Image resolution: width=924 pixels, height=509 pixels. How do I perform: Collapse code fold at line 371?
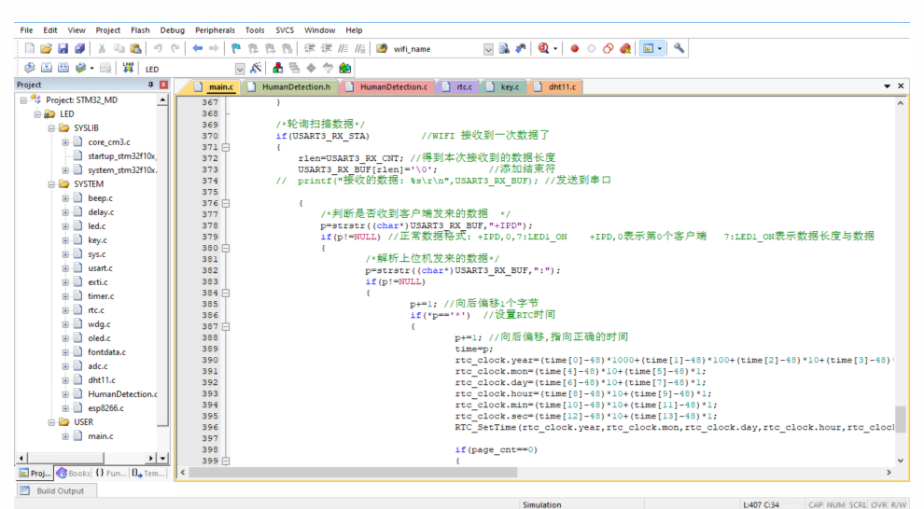pyautogui.click(x=226, y=147)
